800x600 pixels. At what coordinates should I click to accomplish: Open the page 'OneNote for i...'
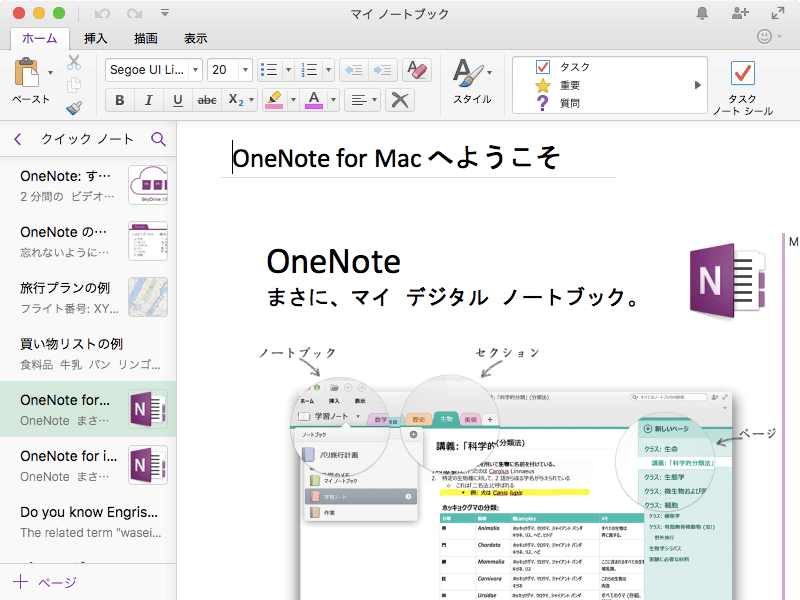(88, 465)
